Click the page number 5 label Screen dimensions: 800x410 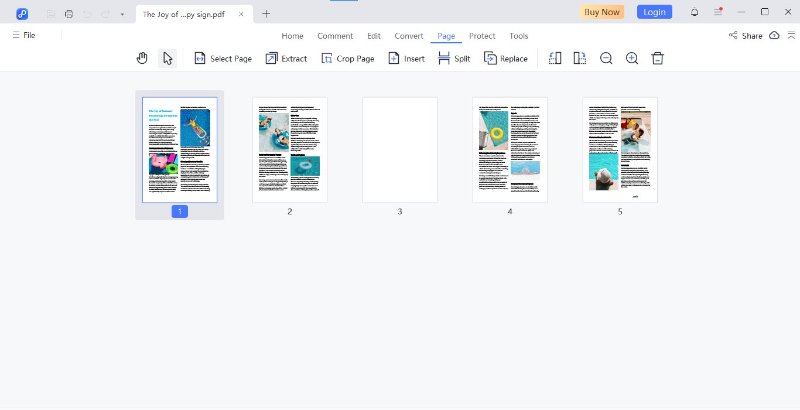point(620,211)
